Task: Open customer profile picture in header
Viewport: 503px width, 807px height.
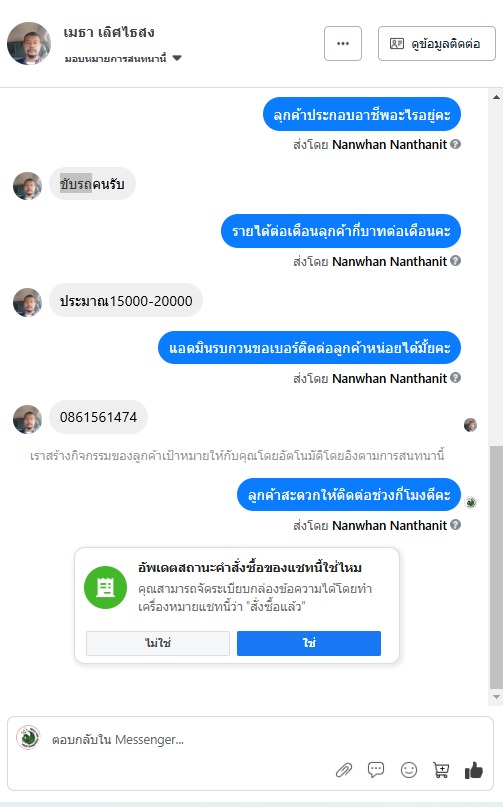Action: click(x=29, y=43)
